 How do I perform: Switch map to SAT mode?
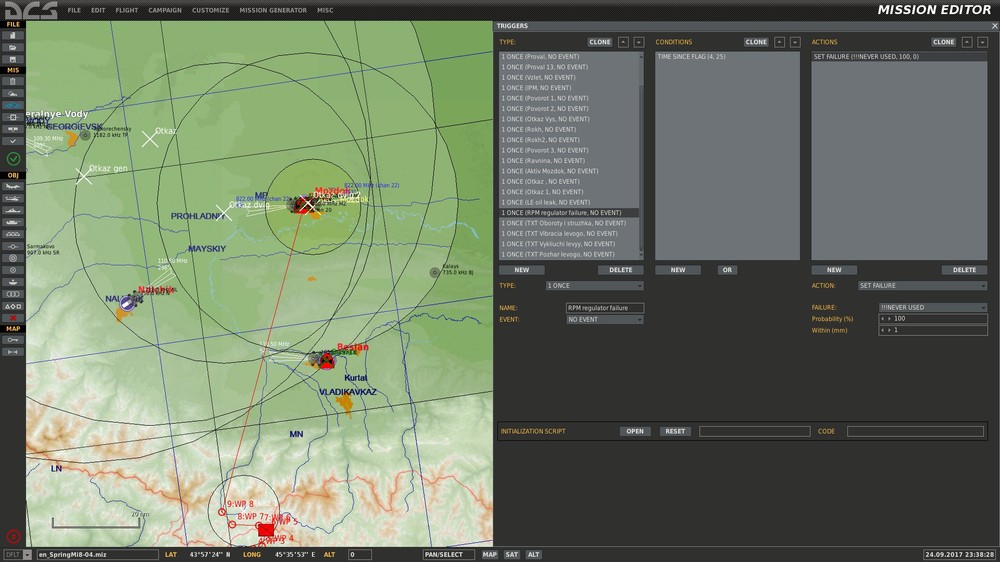coord(511,554)
